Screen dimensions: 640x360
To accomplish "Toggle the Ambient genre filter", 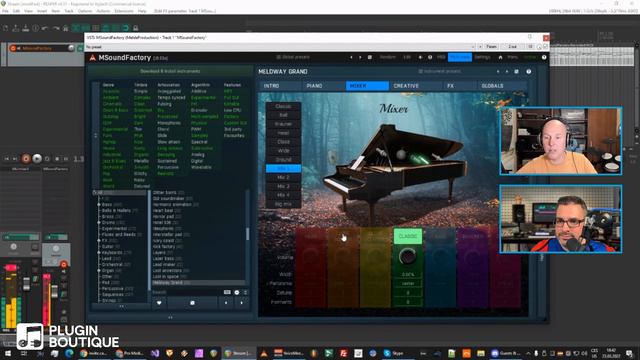I will tap(111, 98).
